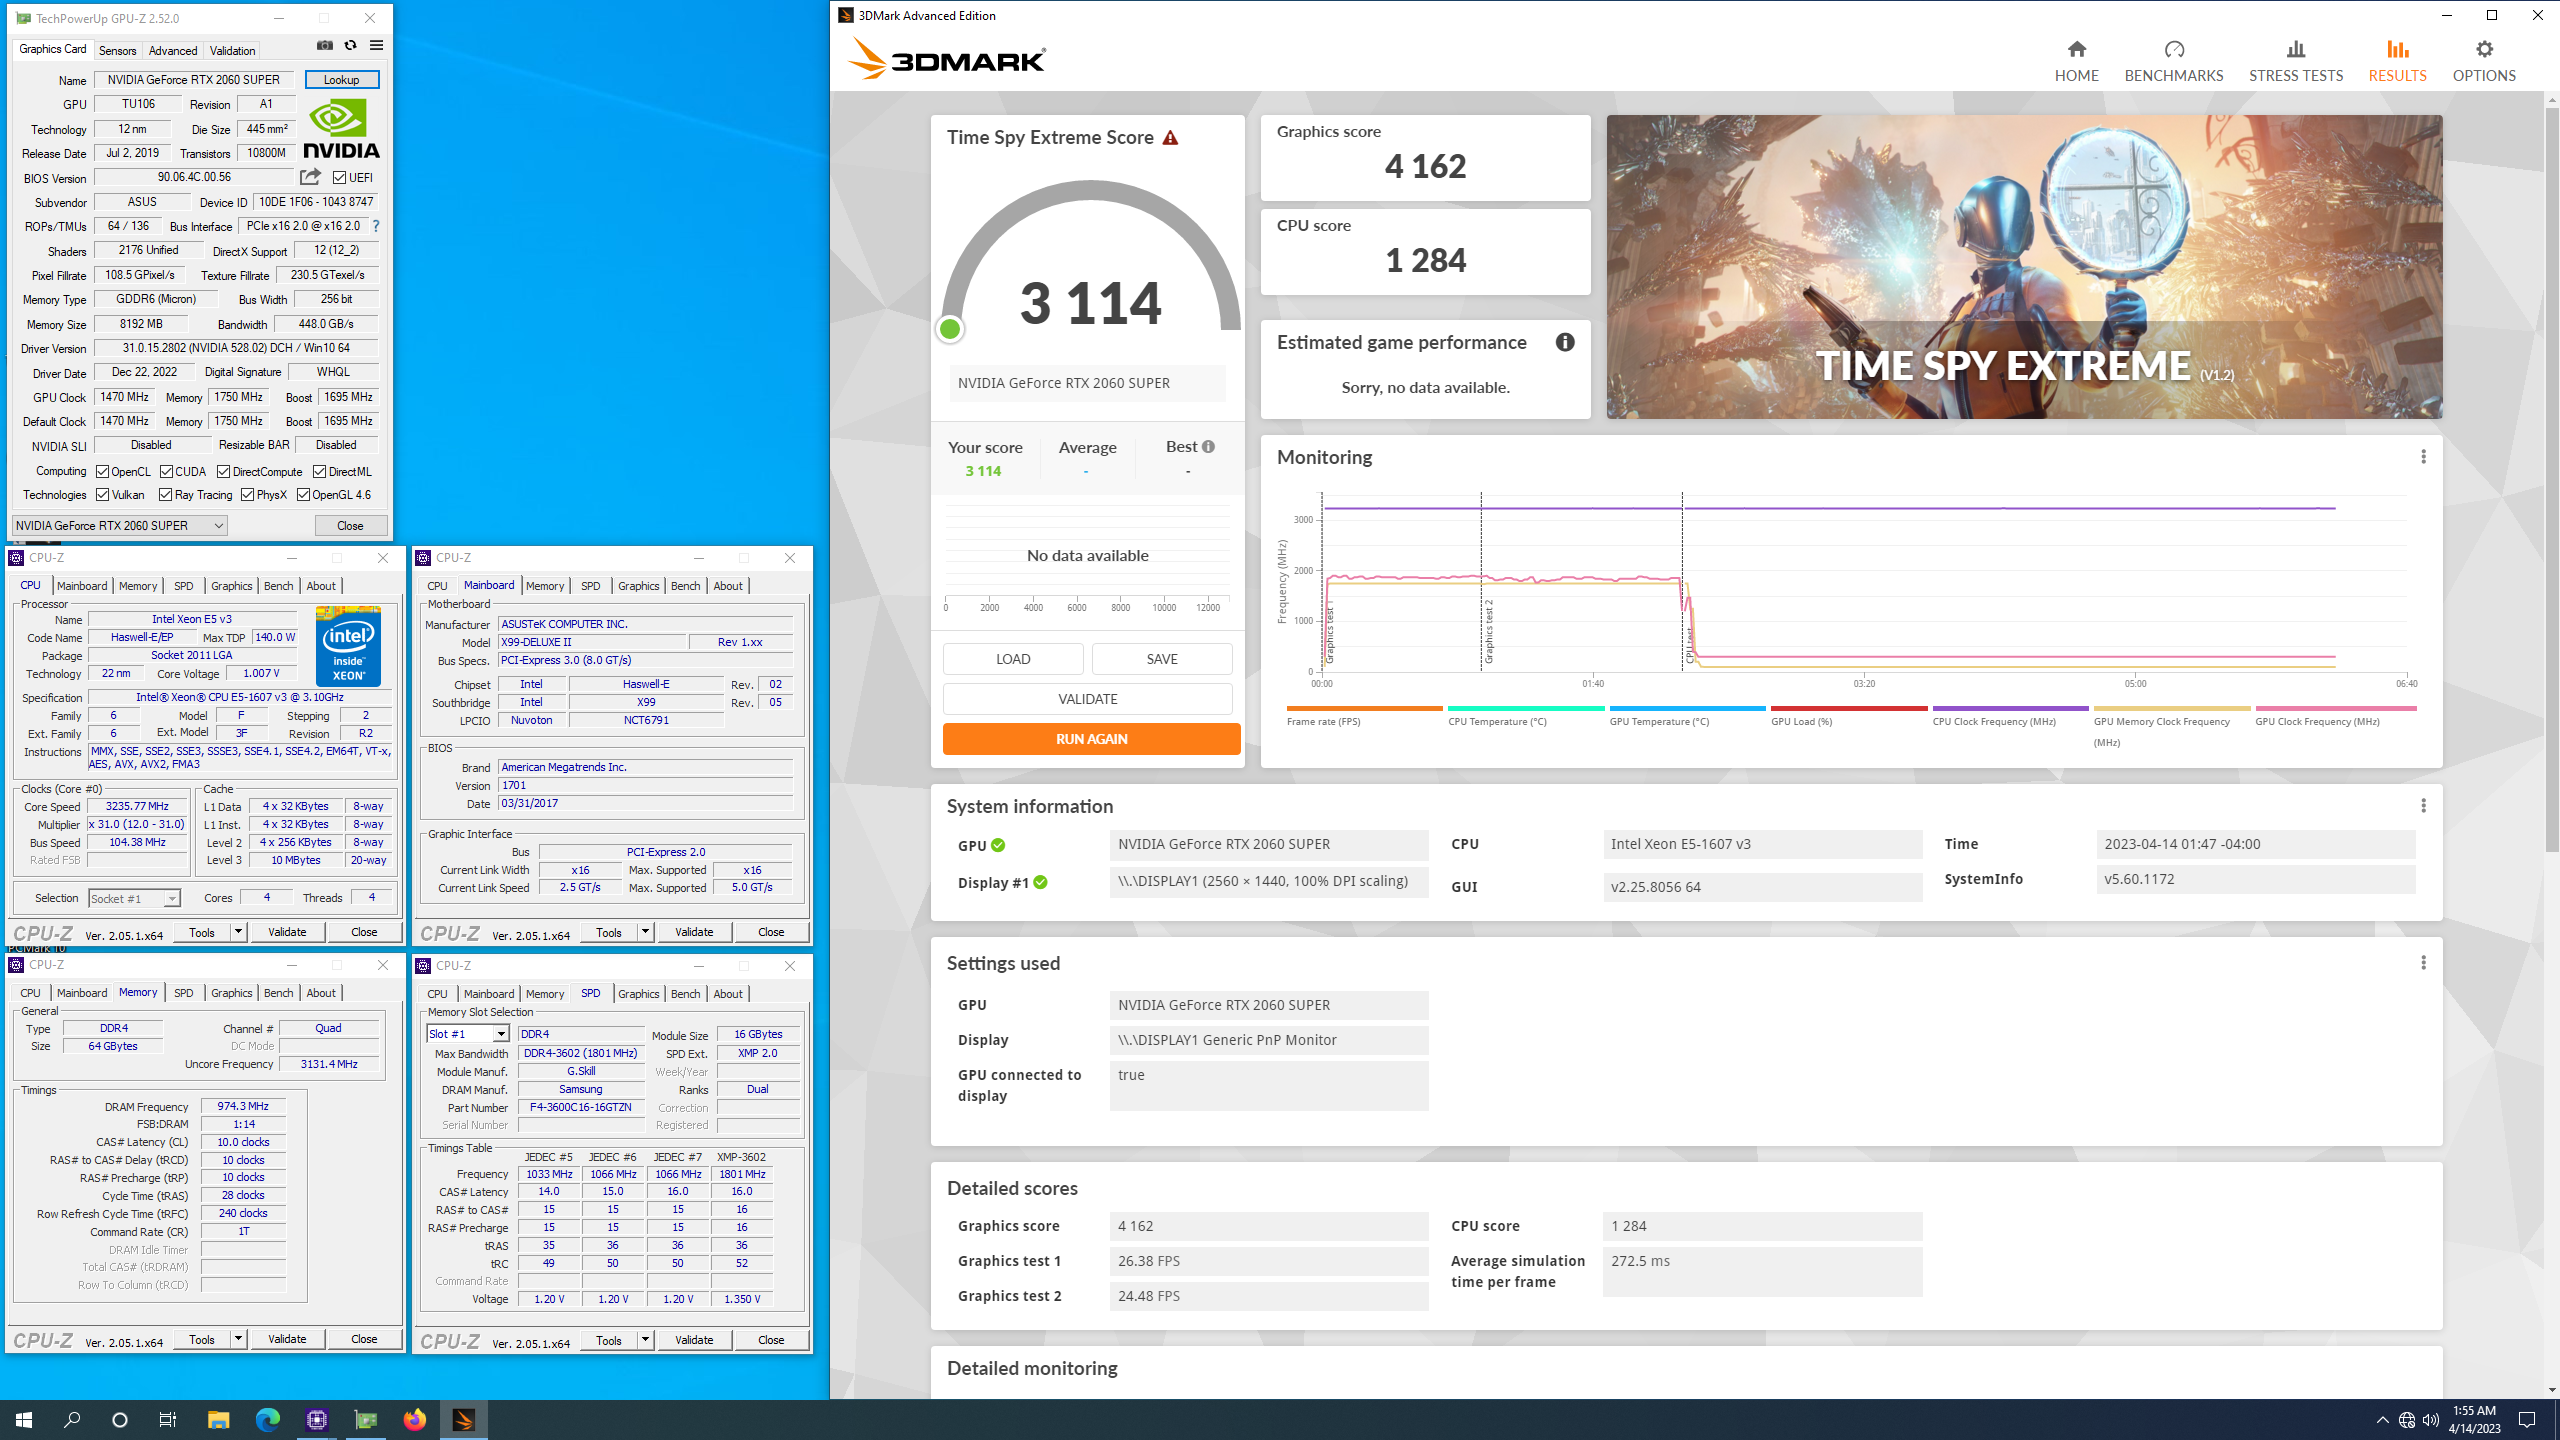Open System information three-dot menu
The width and height of the screenshot is (2560, 1440).
click(2423, 806)
